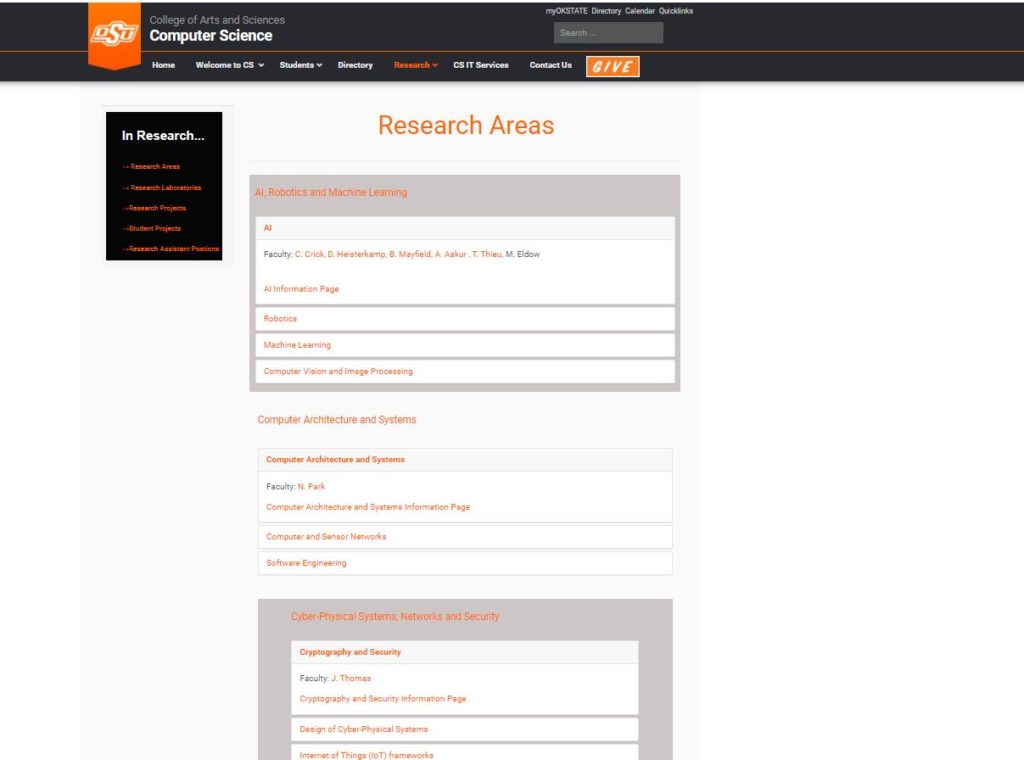Click the orange GIVE graphic

pyautogui.click(x=612, y=66)
